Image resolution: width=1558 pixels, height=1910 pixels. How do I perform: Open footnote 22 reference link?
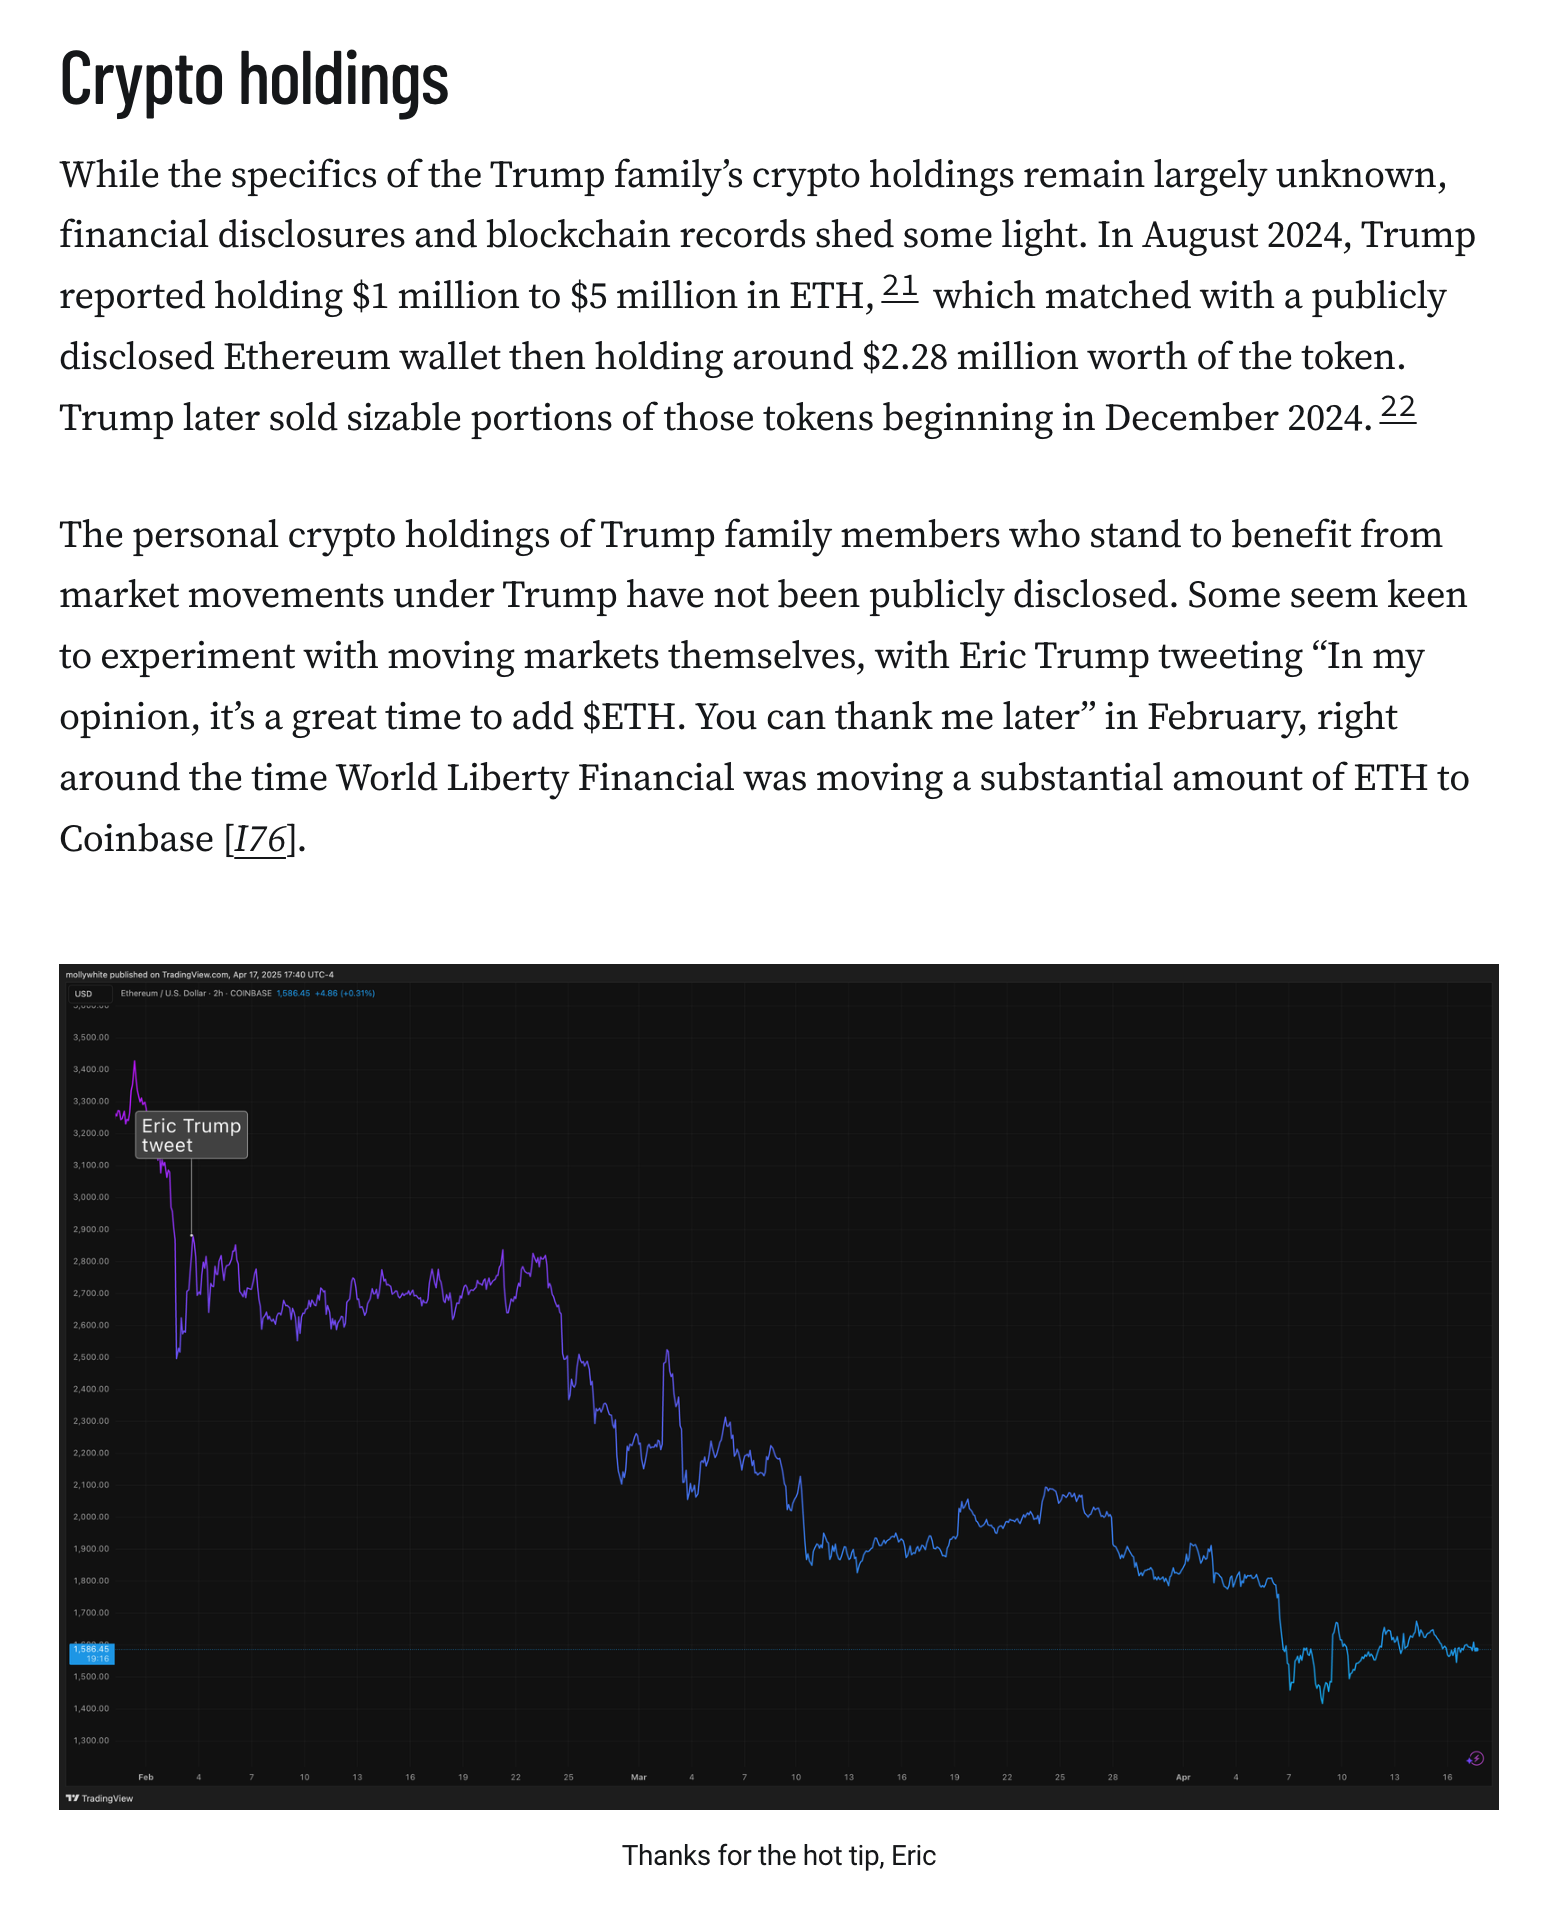coord(1397,408)
